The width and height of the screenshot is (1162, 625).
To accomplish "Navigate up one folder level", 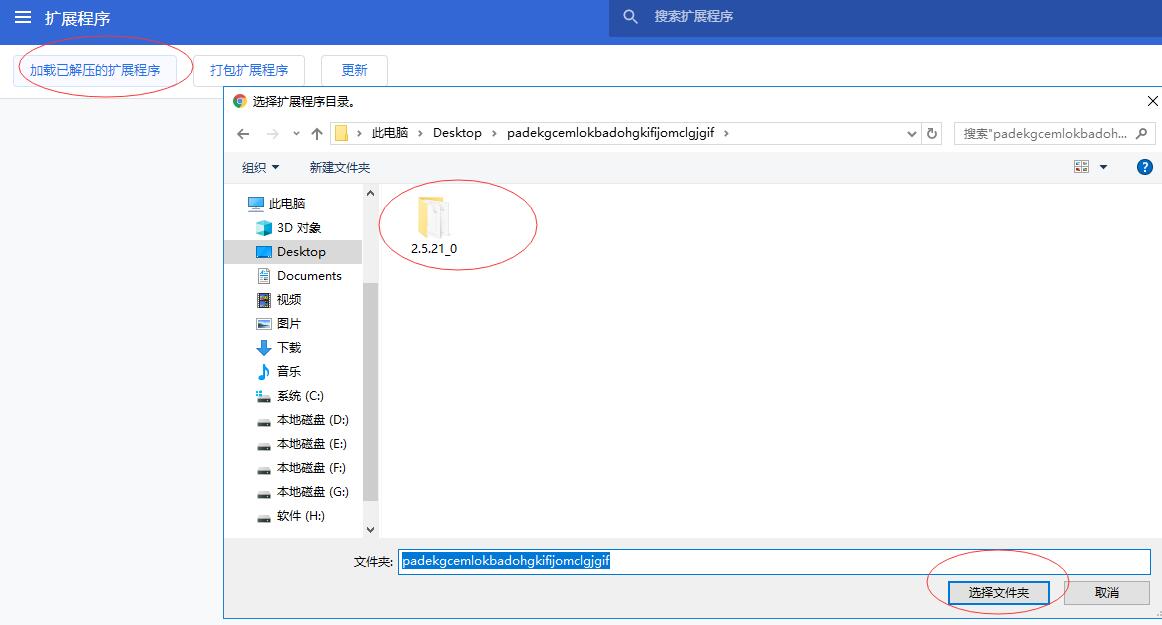I will point(317,134).
